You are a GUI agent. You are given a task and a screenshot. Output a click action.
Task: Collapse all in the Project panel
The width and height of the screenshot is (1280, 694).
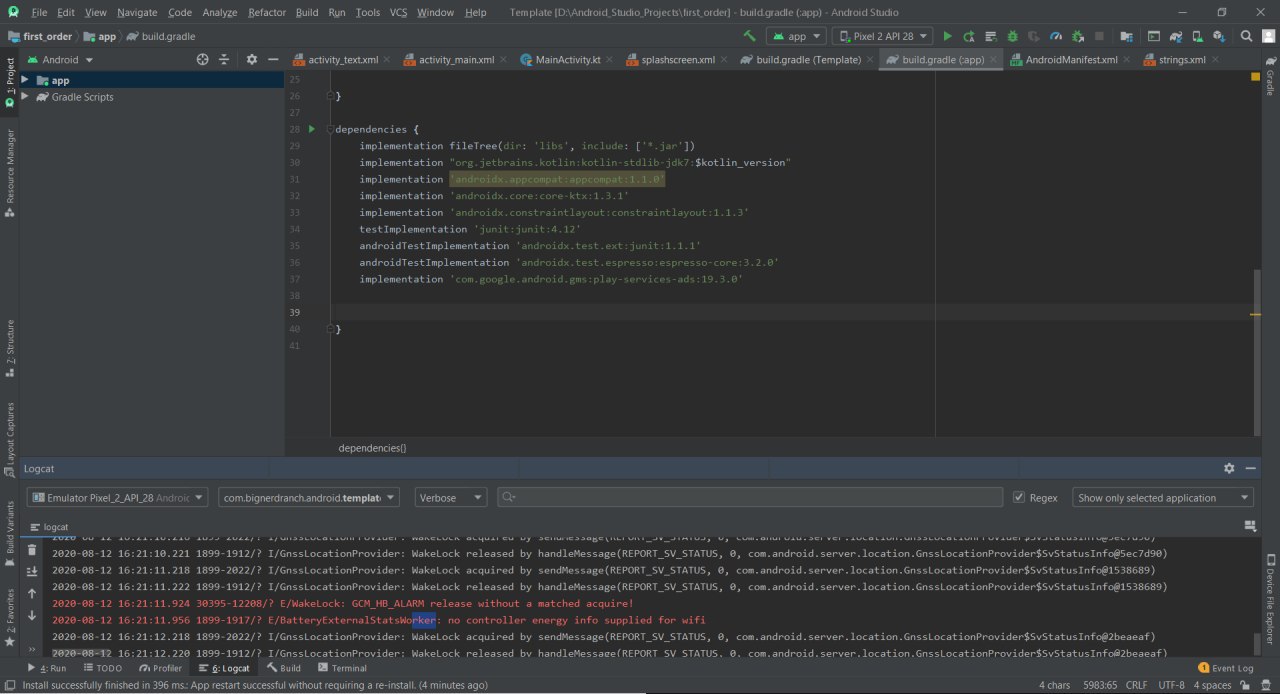coord(224,60)
